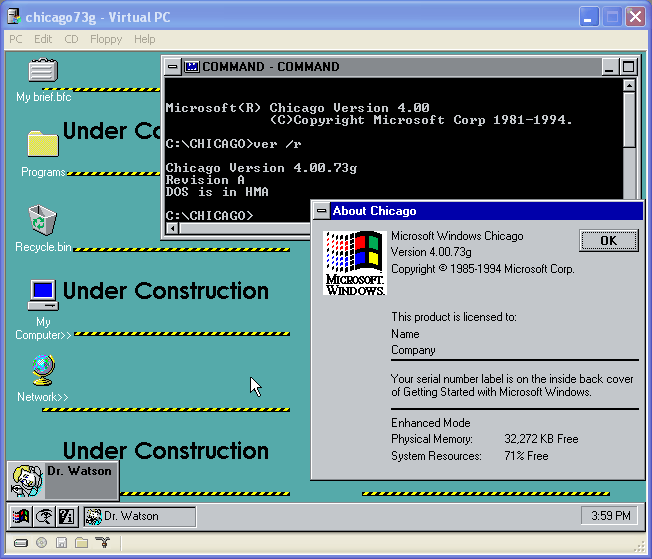Screen dimensions: 652x559
Task: Click the taskbar clock showing 3:59 PM
Action: pyautogui.click(x=610, y=516)
